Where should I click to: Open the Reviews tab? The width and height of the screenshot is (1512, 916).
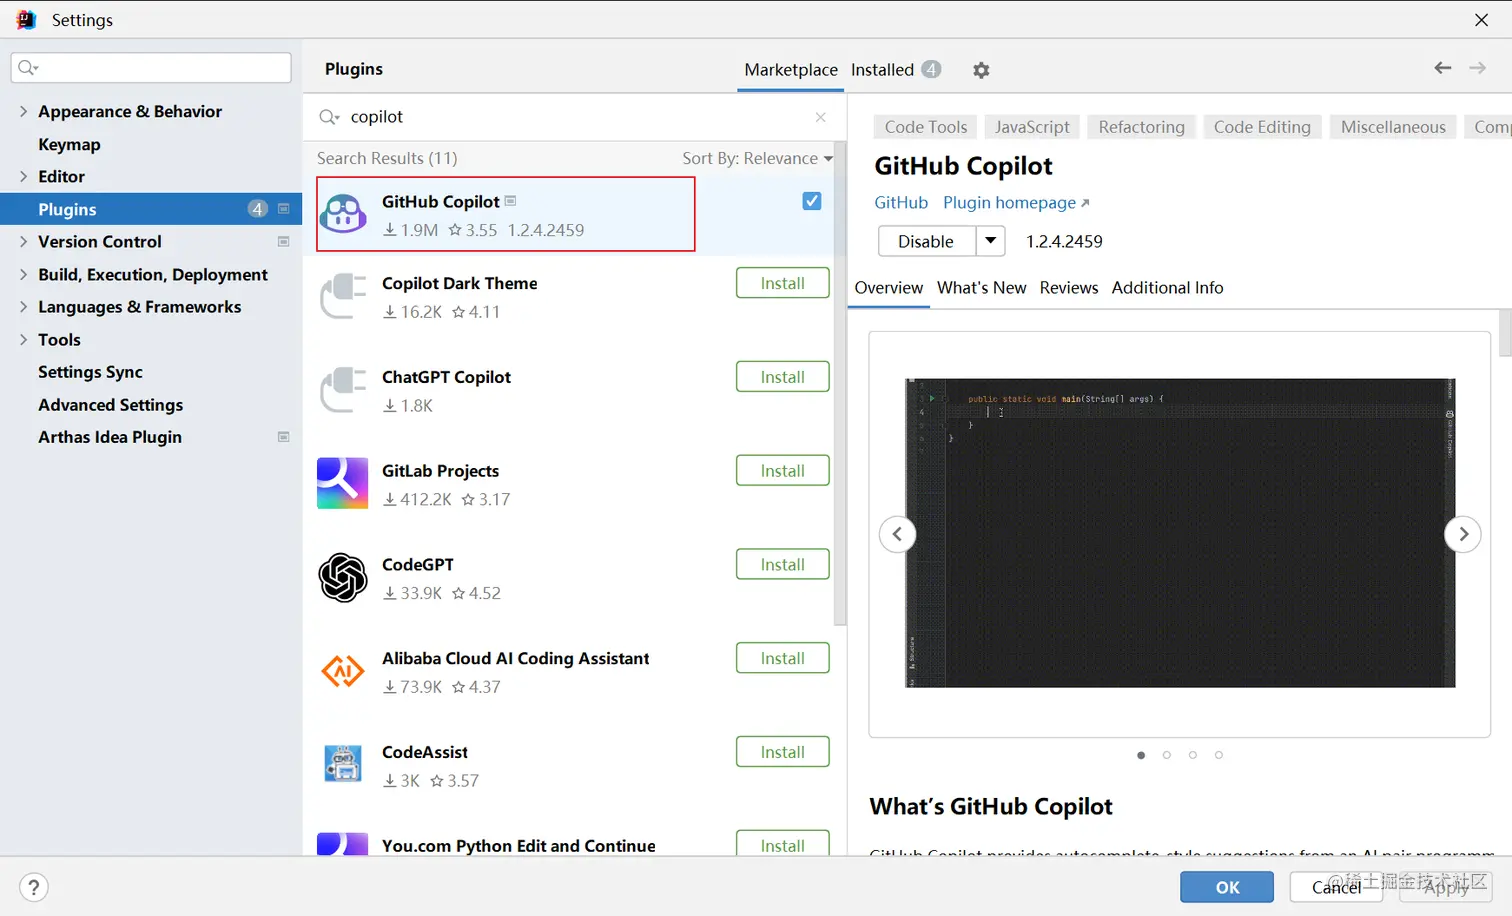1068,287
